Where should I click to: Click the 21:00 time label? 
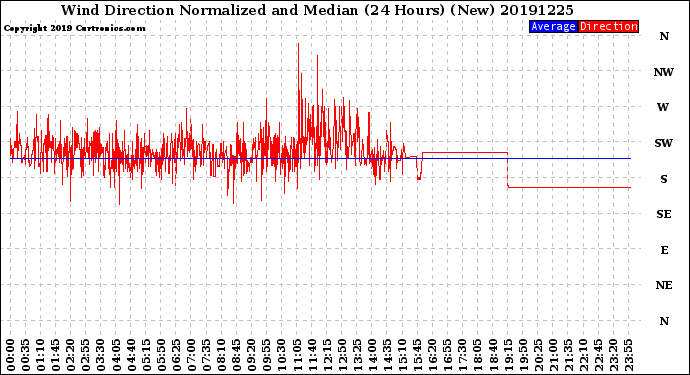pos(553,355)
